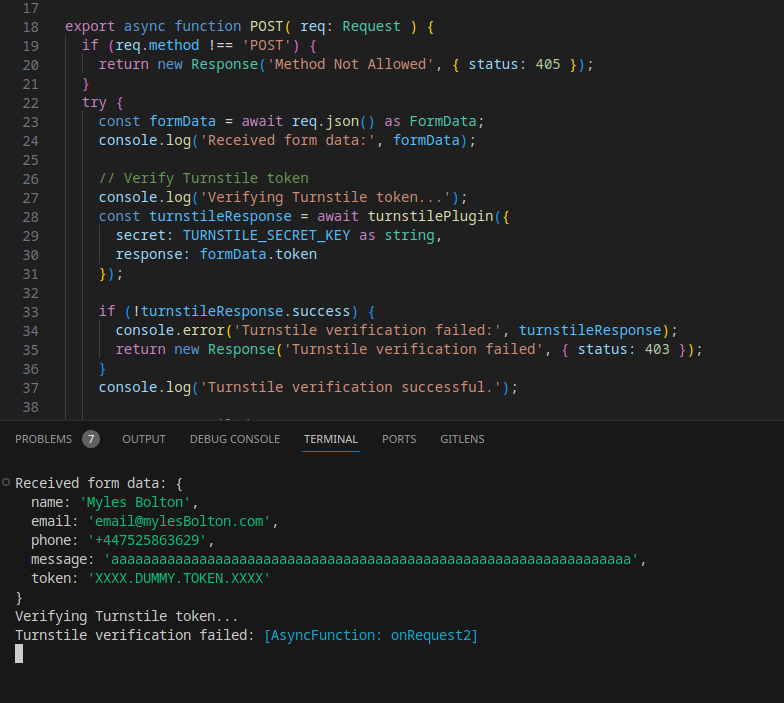Click 'Turnstile verification failed:' terminal text

coord(135,635)
